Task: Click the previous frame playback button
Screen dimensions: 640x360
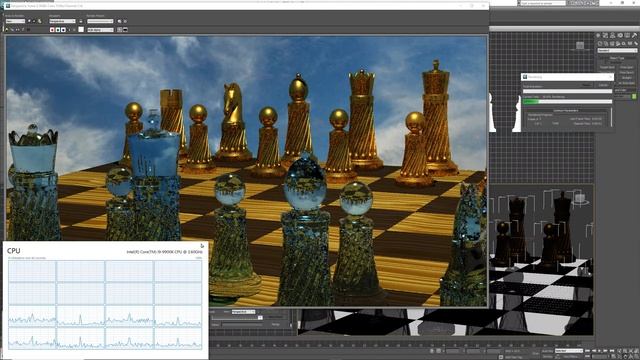Action: (x=594, y=351)
